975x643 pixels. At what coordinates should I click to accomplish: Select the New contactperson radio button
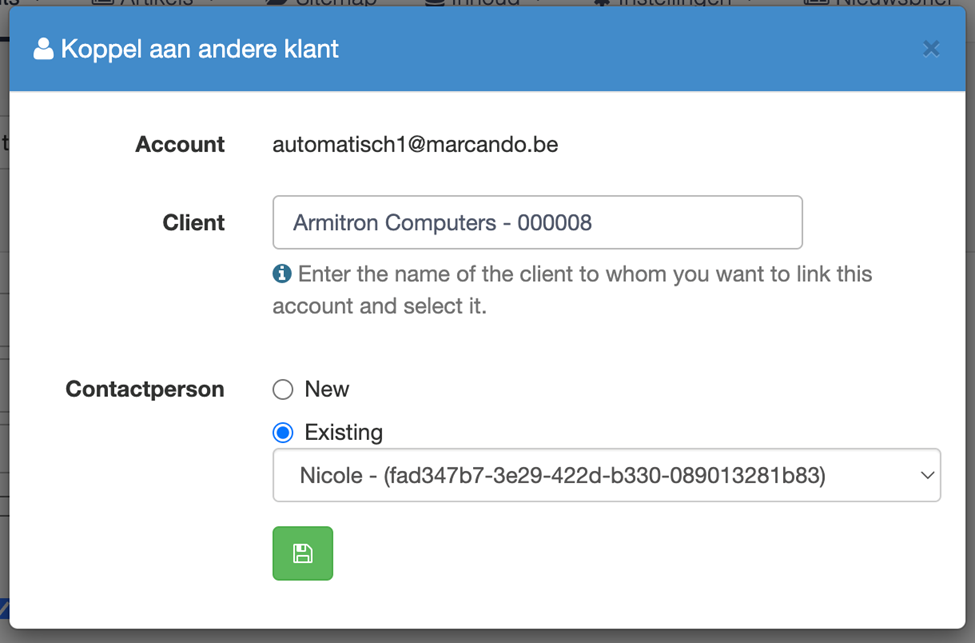point(283,389)
